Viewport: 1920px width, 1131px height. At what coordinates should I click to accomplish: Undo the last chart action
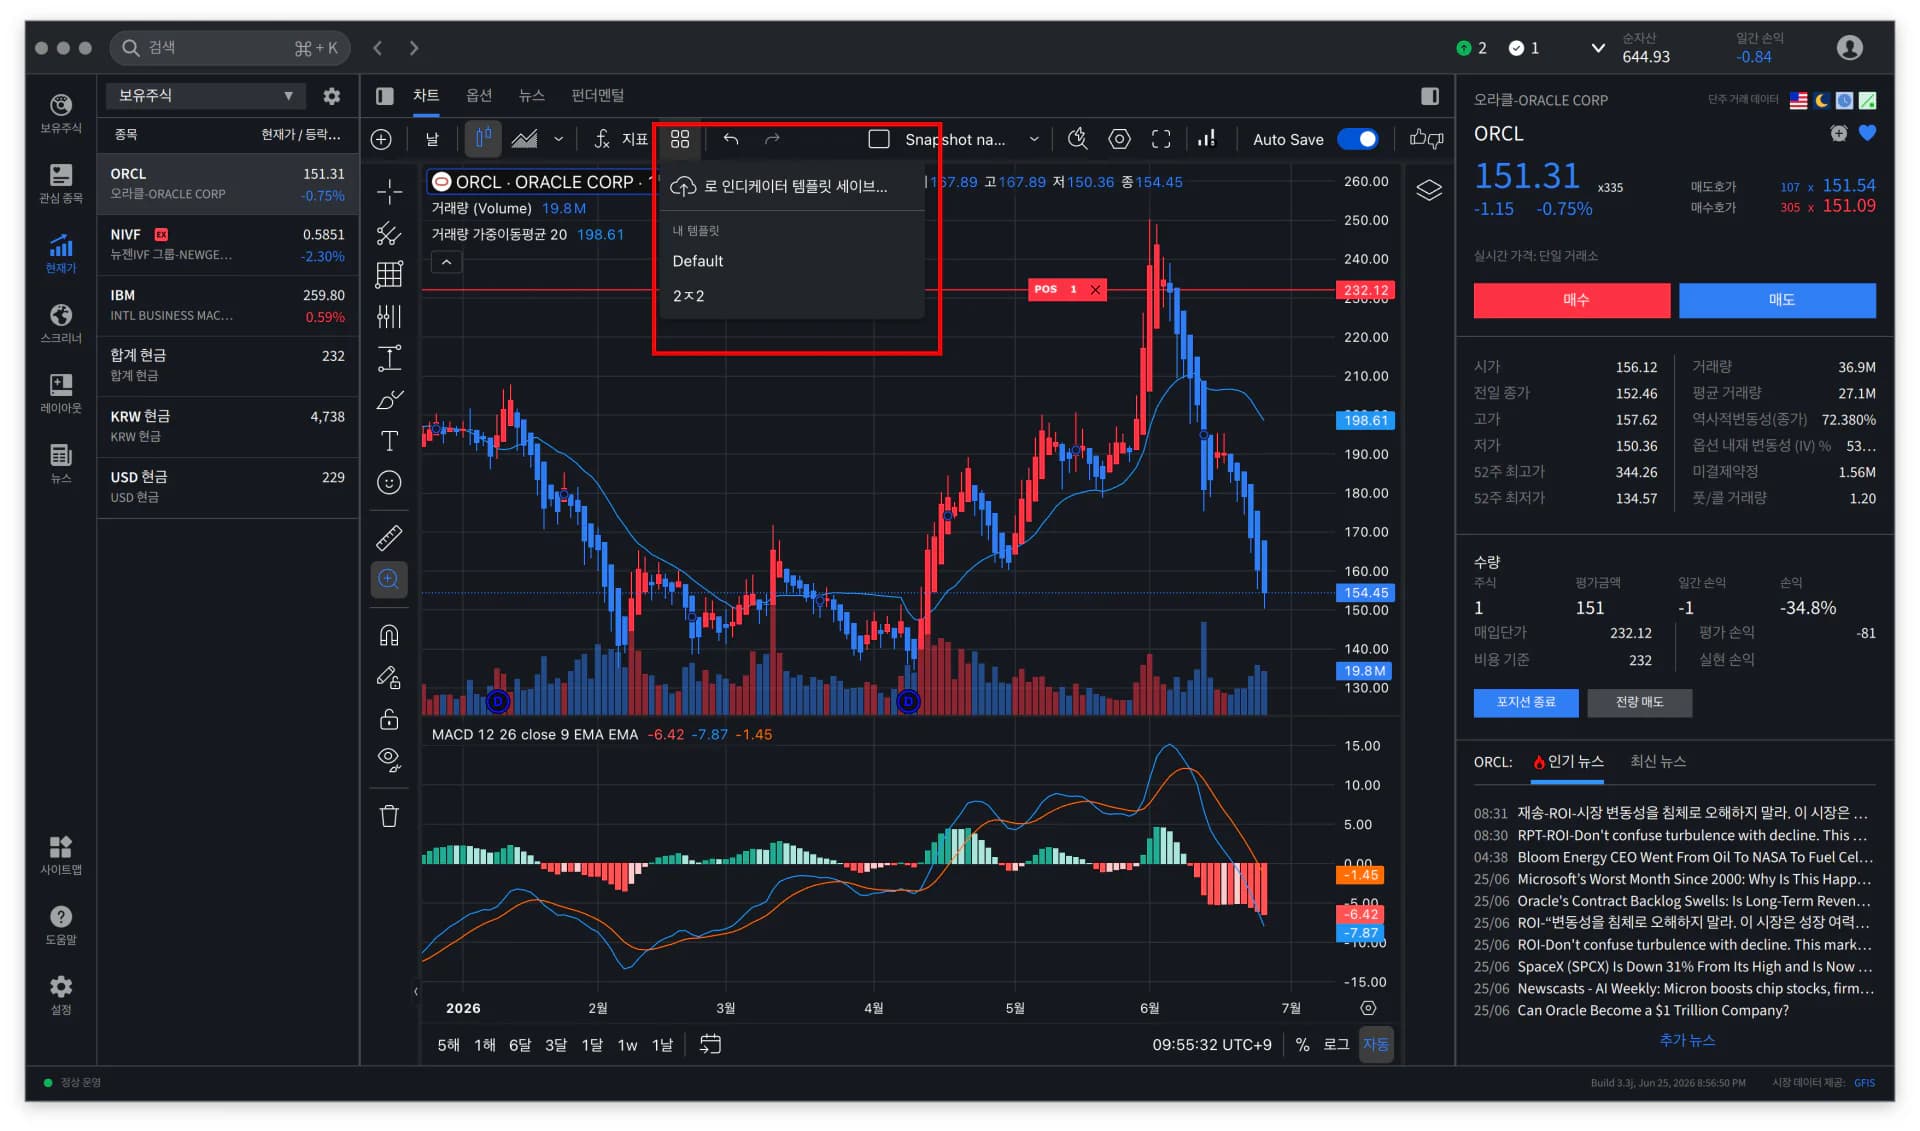click(x=731, y=139)
